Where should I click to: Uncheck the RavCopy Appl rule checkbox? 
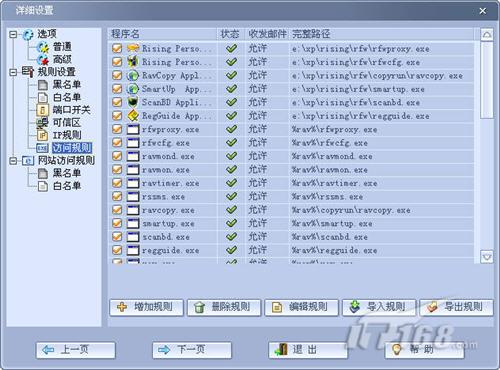coord(117,75)
